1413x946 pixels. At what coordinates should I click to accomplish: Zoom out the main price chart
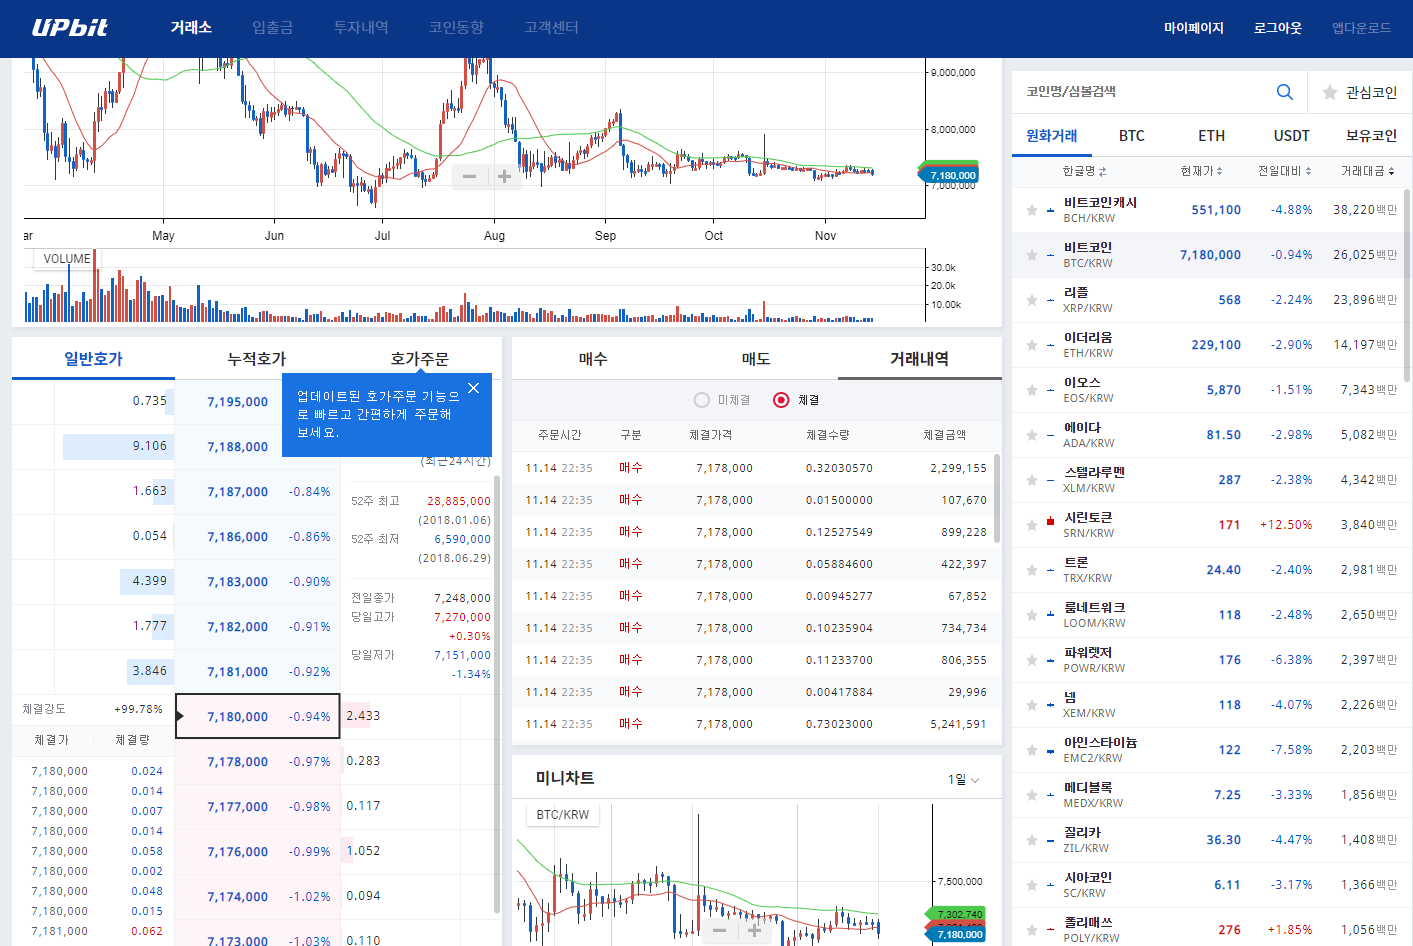469,177
